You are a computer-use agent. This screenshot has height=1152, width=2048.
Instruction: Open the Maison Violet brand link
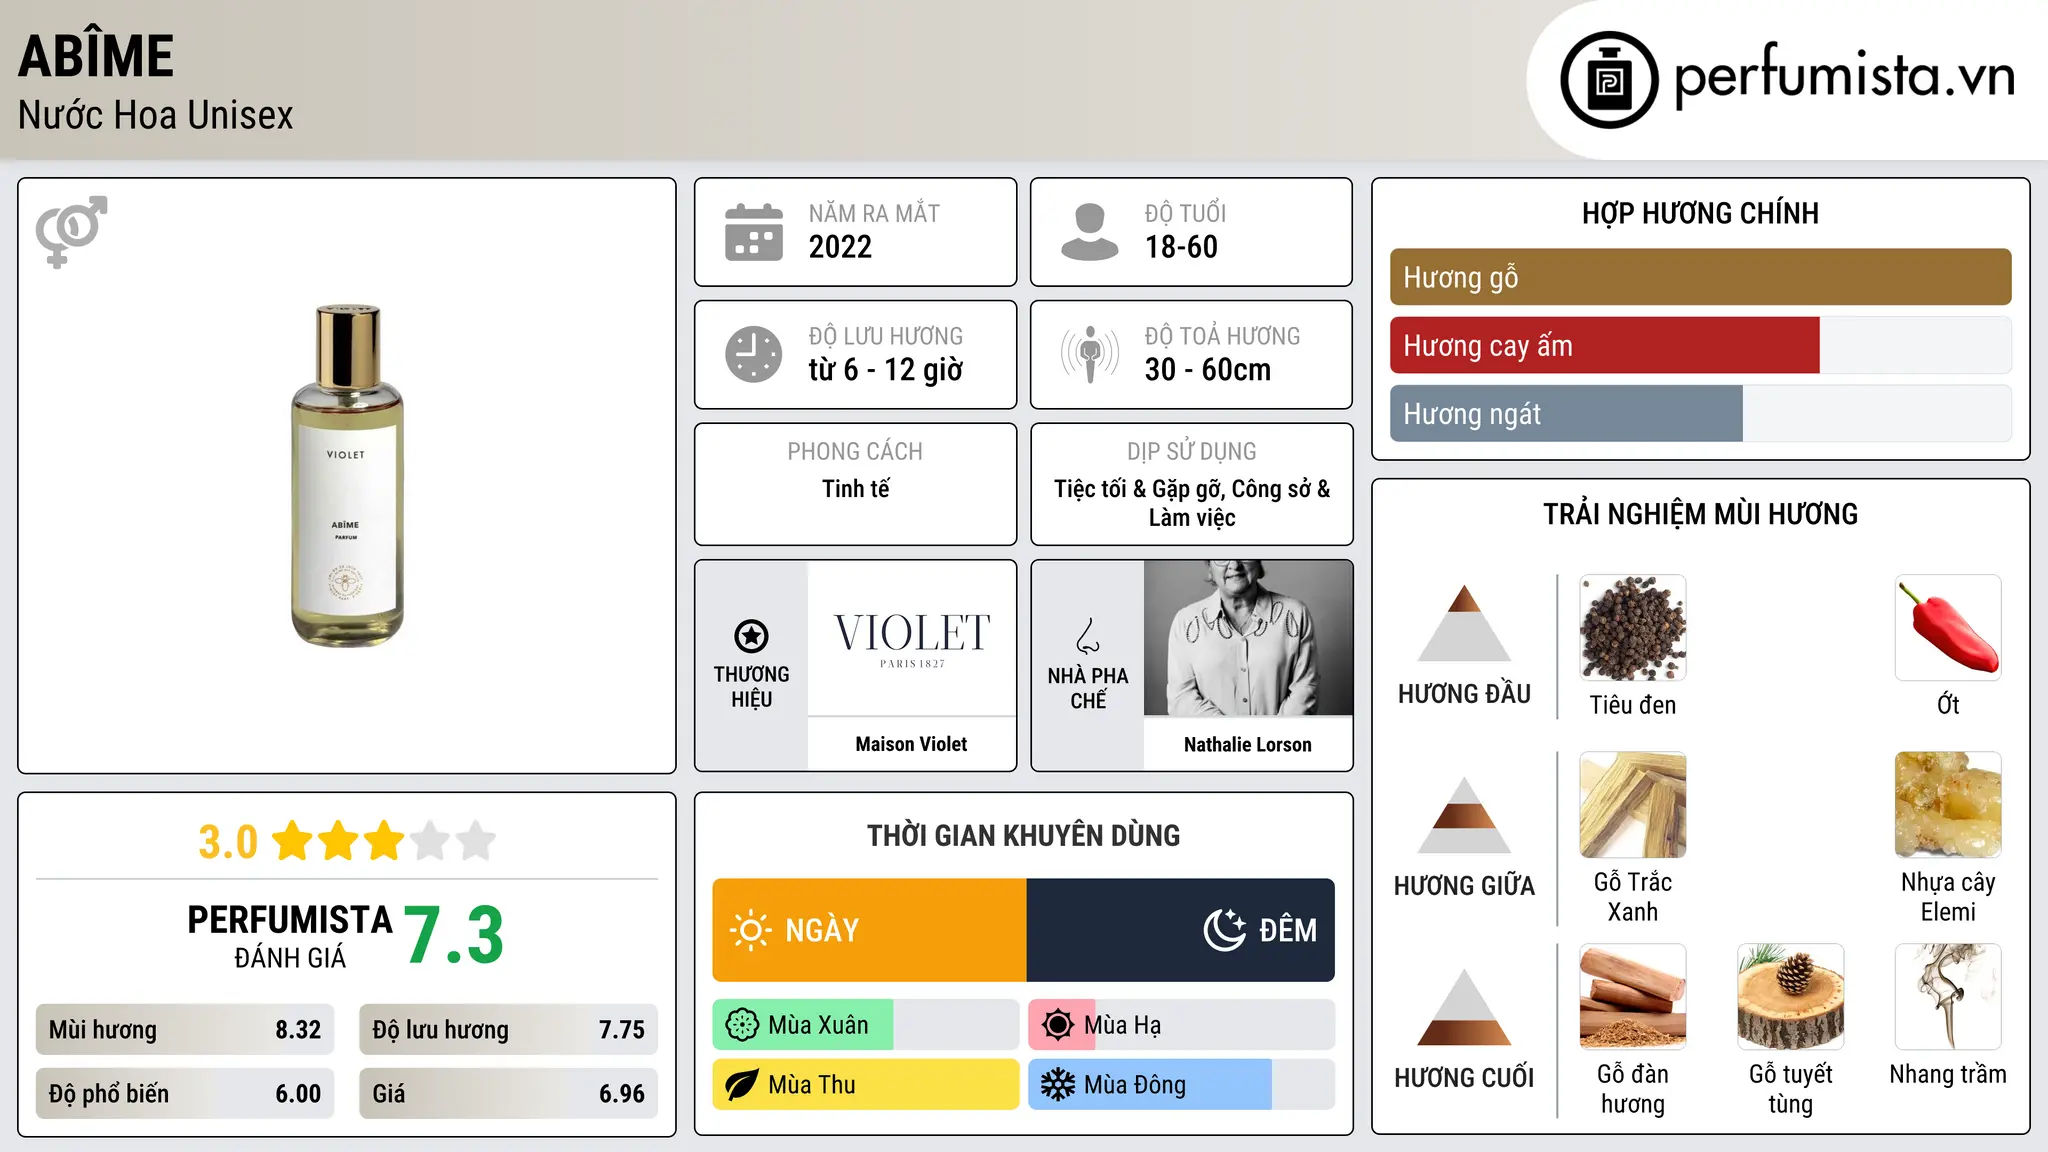point(912,744)
